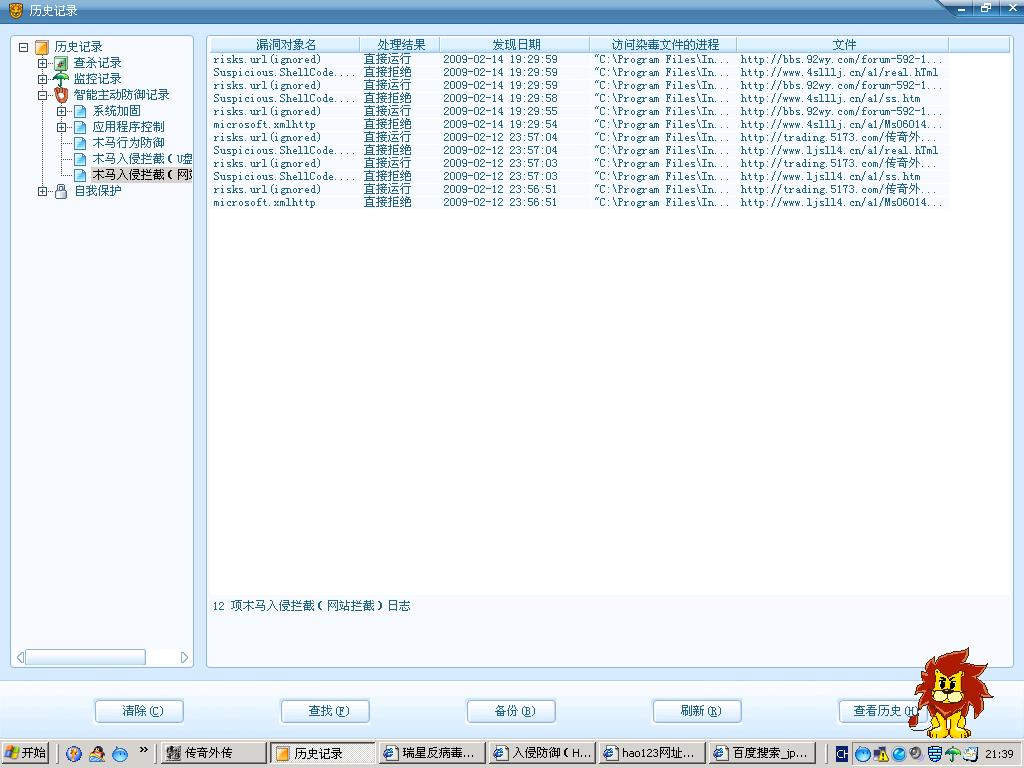This screenshot has height=768, width=1024.
Task: Expand the 自我保护 node
Action: click(x=42, y=191)
